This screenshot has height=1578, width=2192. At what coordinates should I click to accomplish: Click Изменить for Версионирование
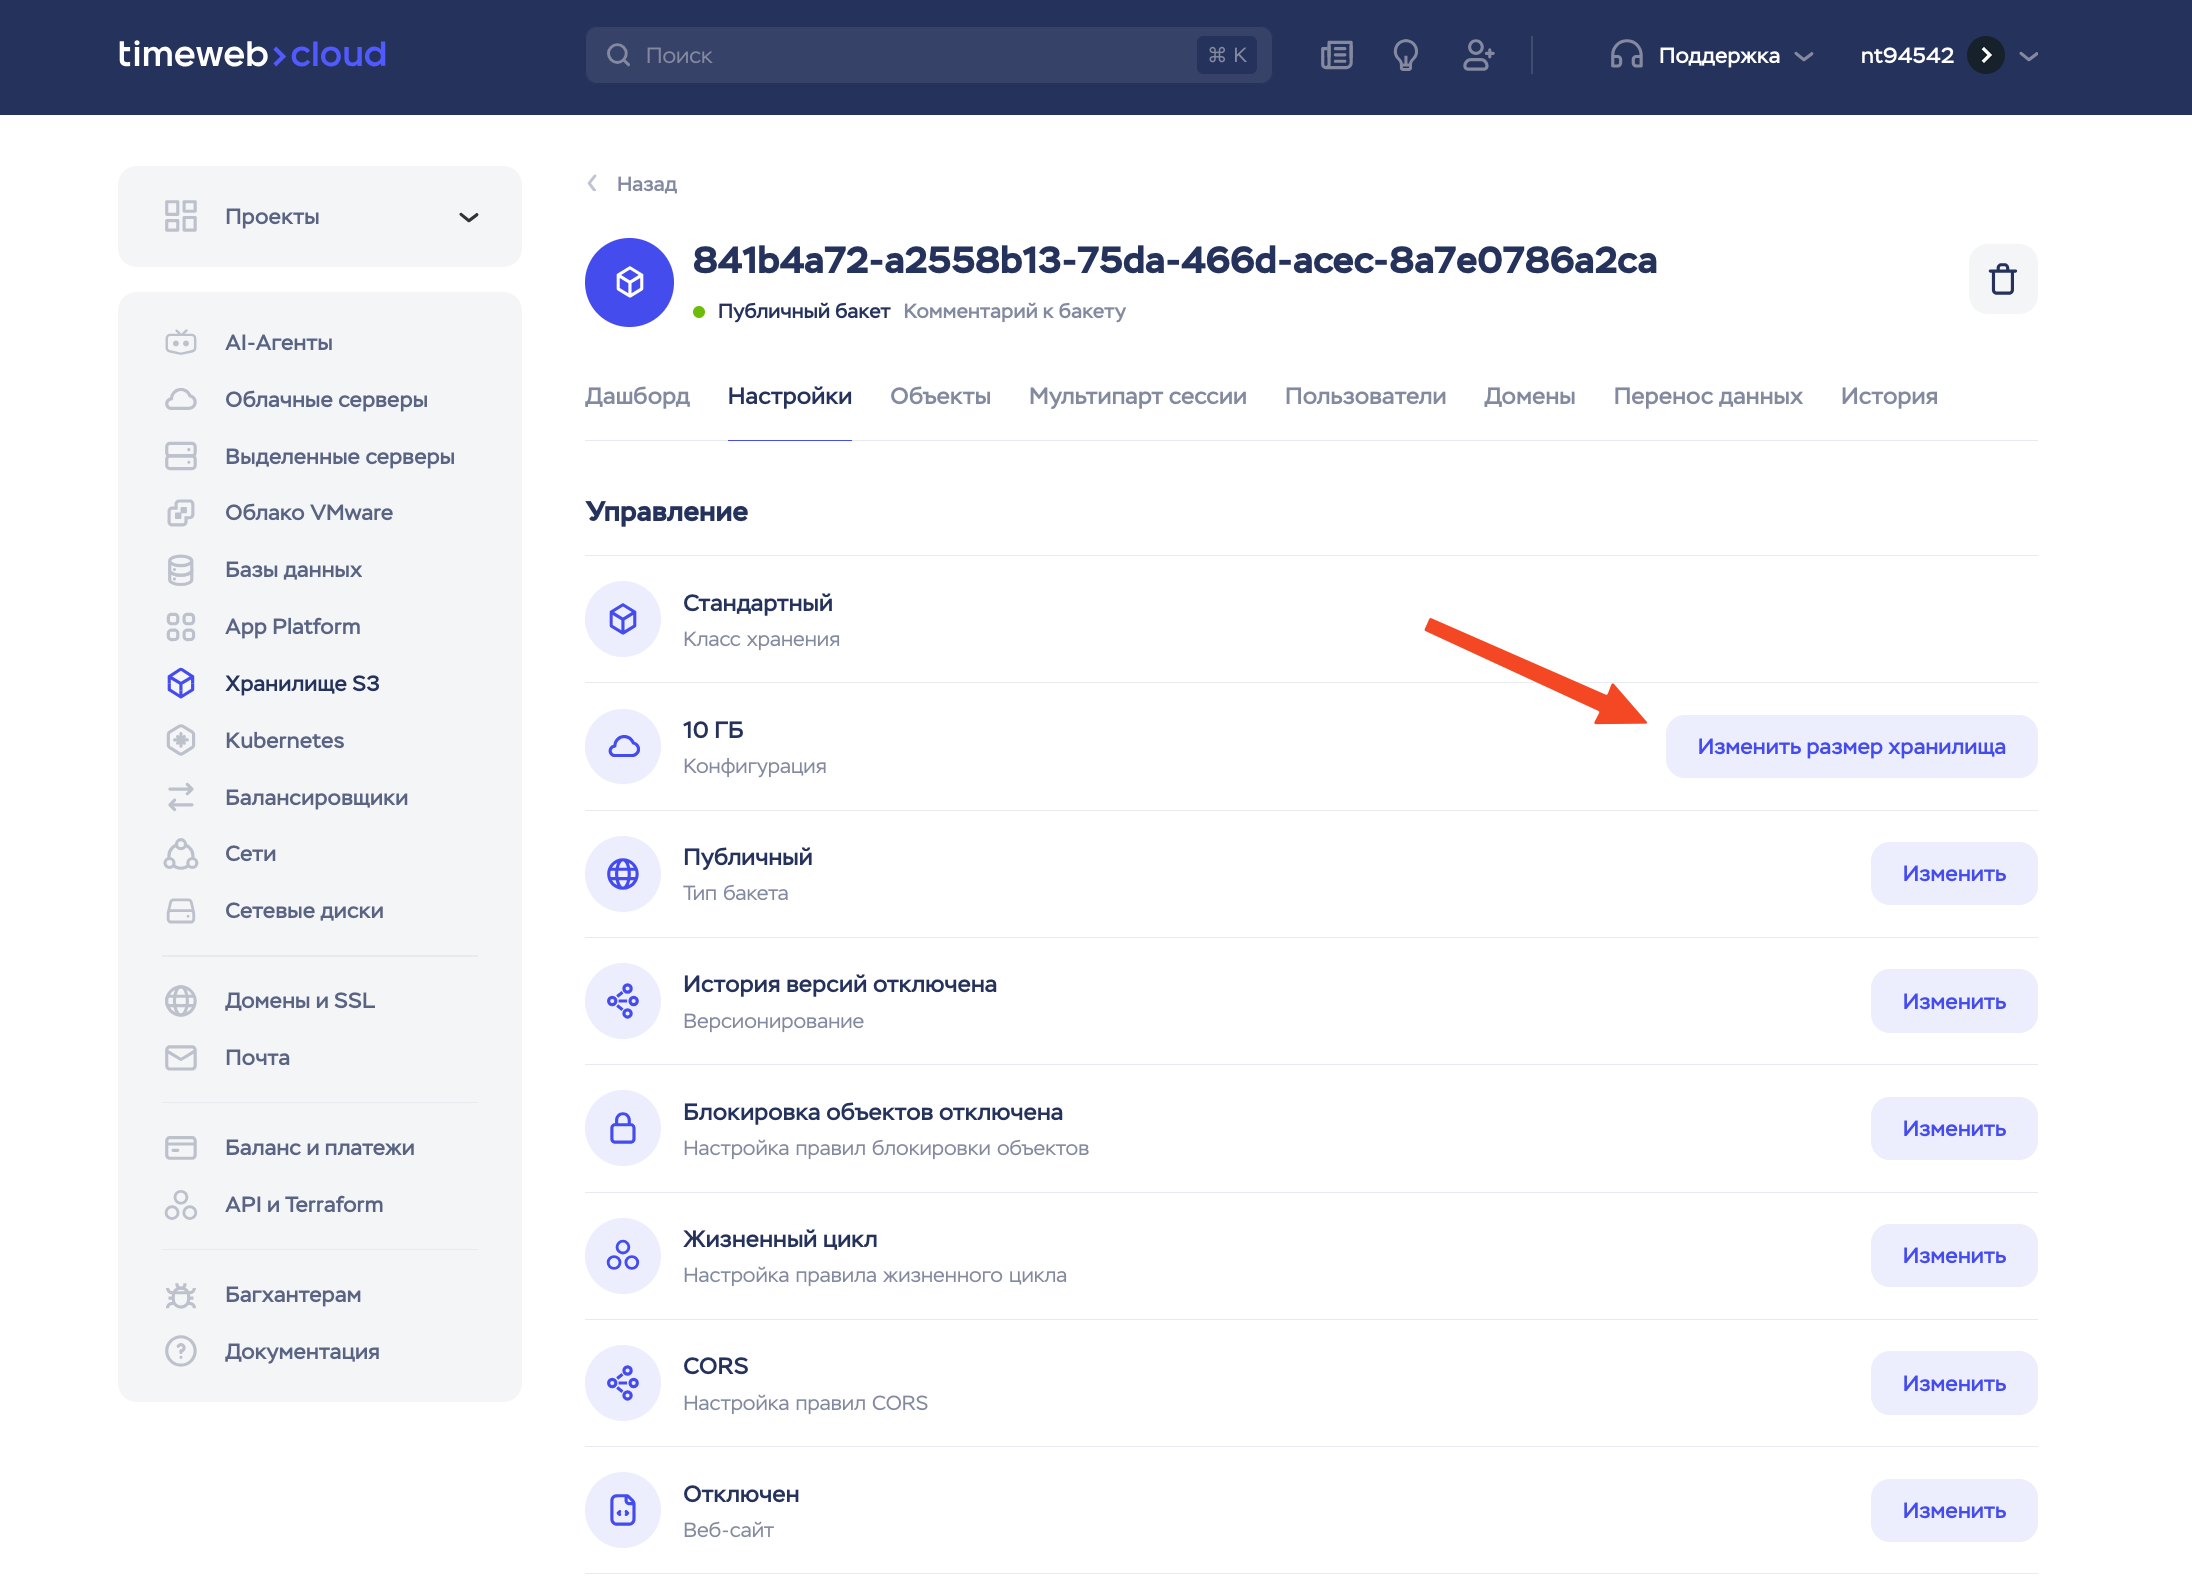coord(1953,1001)
